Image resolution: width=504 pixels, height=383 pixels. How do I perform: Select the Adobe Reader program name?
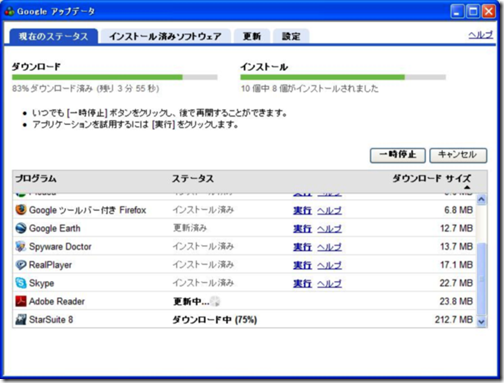click(57, 301)
